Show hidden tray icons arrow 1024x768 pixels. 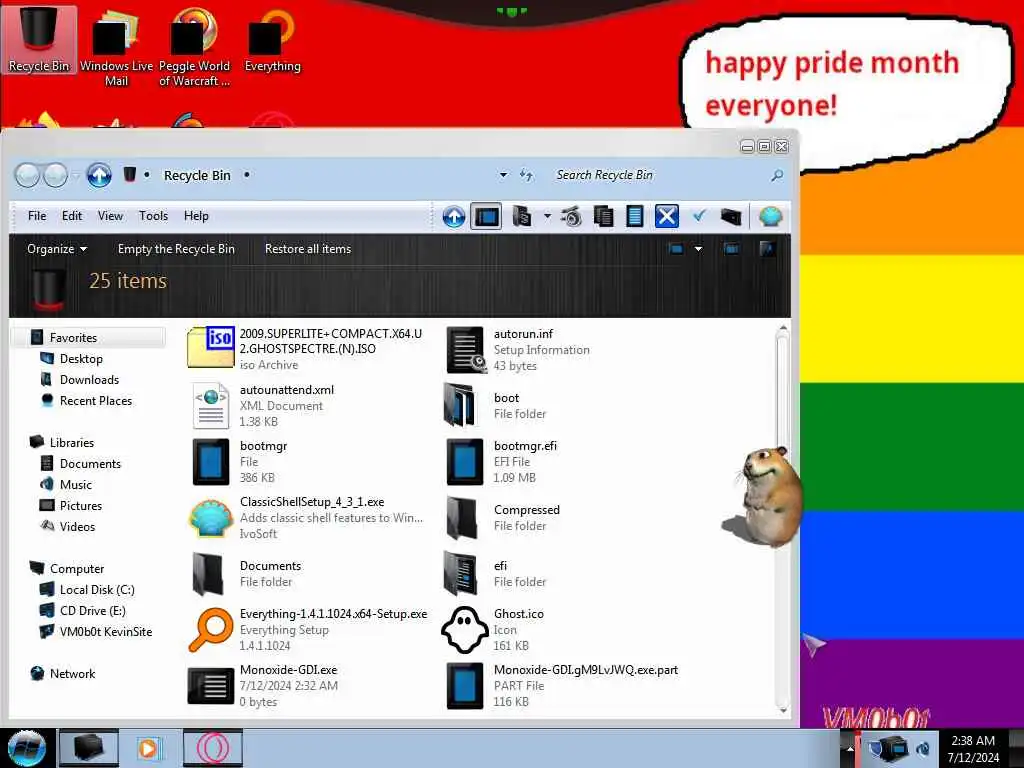tap(850, 748)
